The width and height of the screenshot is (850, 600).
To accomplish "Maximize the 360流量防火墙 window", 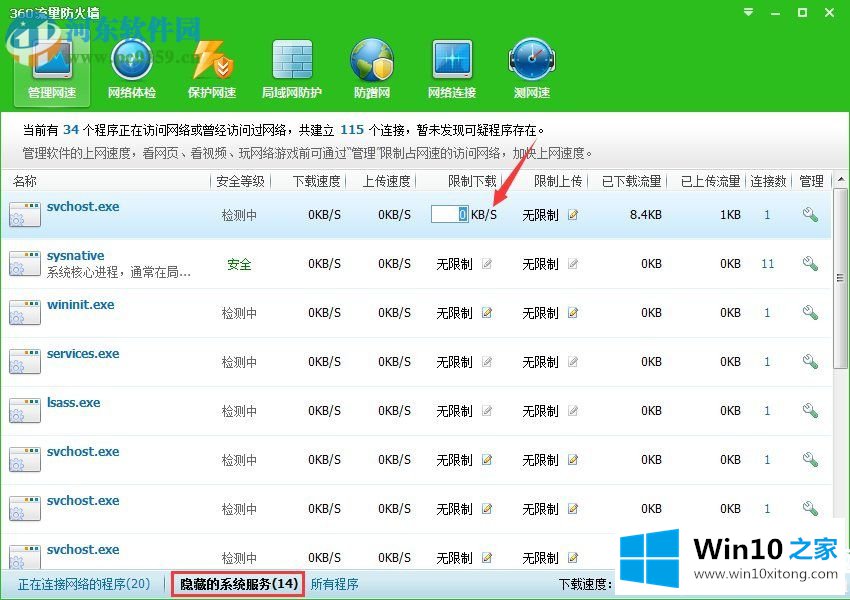I will coord(802,12).
